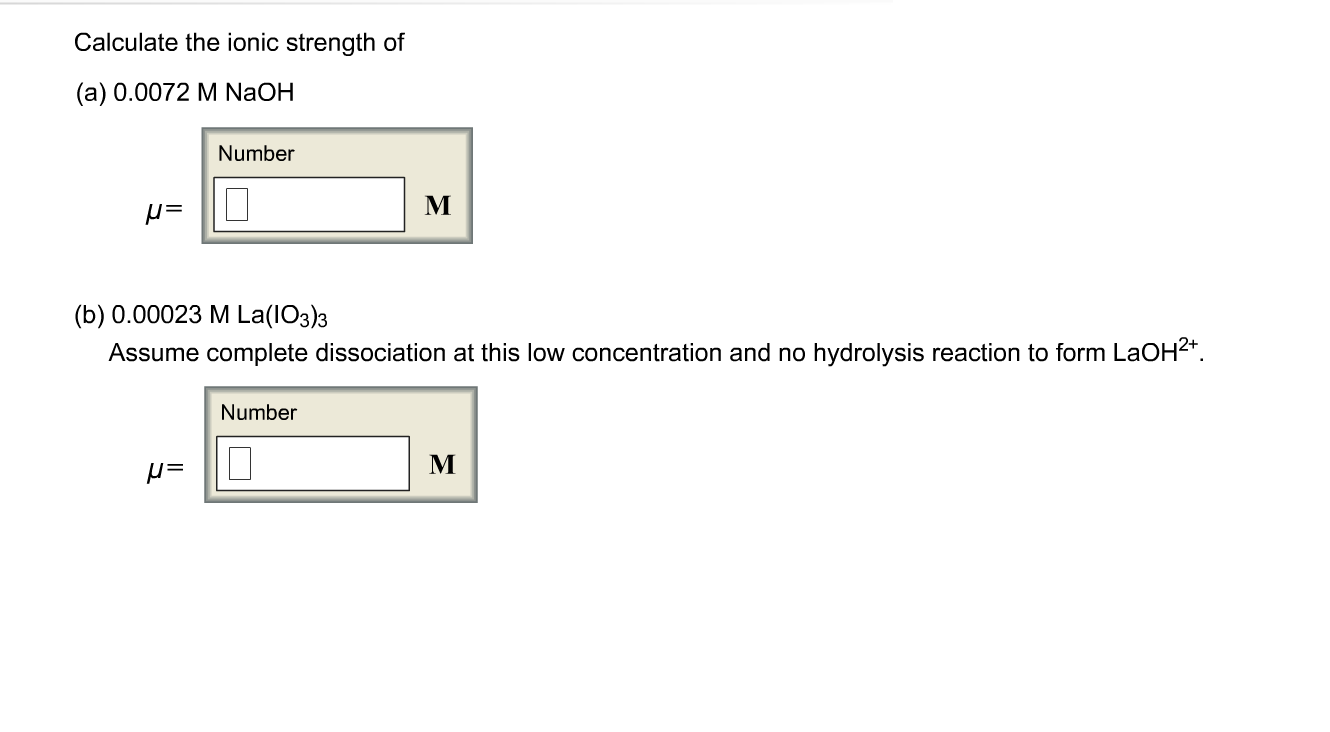Click the assumption note about complete dissociation
This screenshot has width=1330, height=732.
click(600, 352)
